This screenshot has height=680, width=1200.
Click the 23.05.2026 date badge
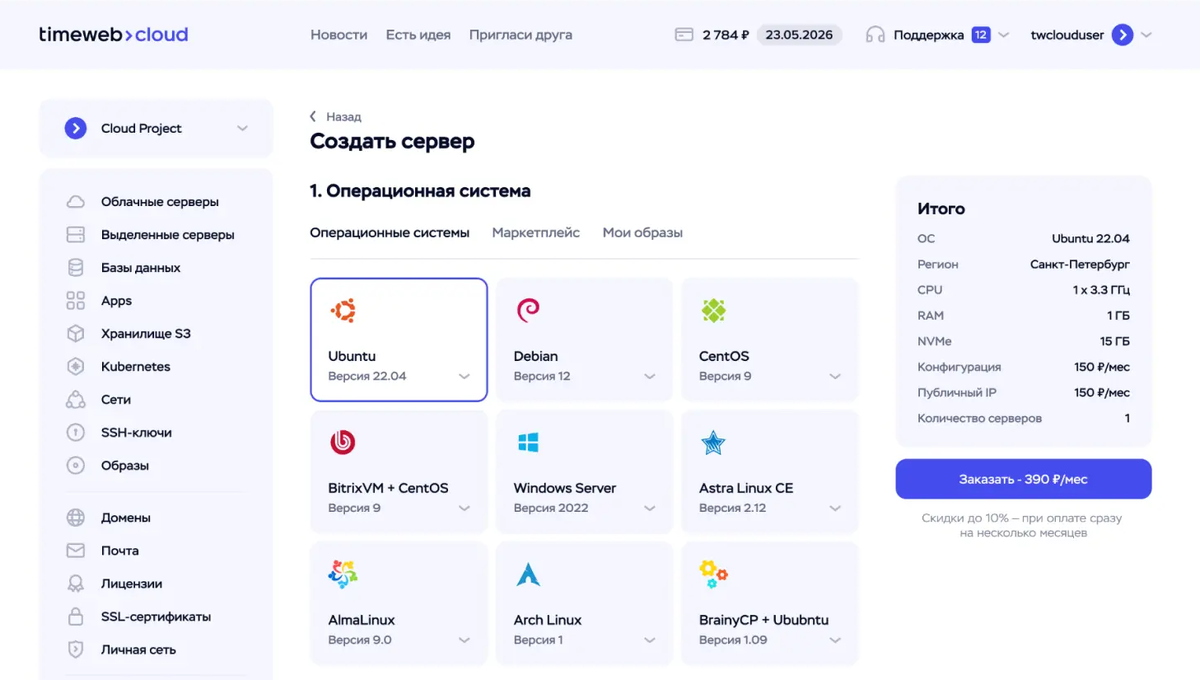[x=799, y=35]
